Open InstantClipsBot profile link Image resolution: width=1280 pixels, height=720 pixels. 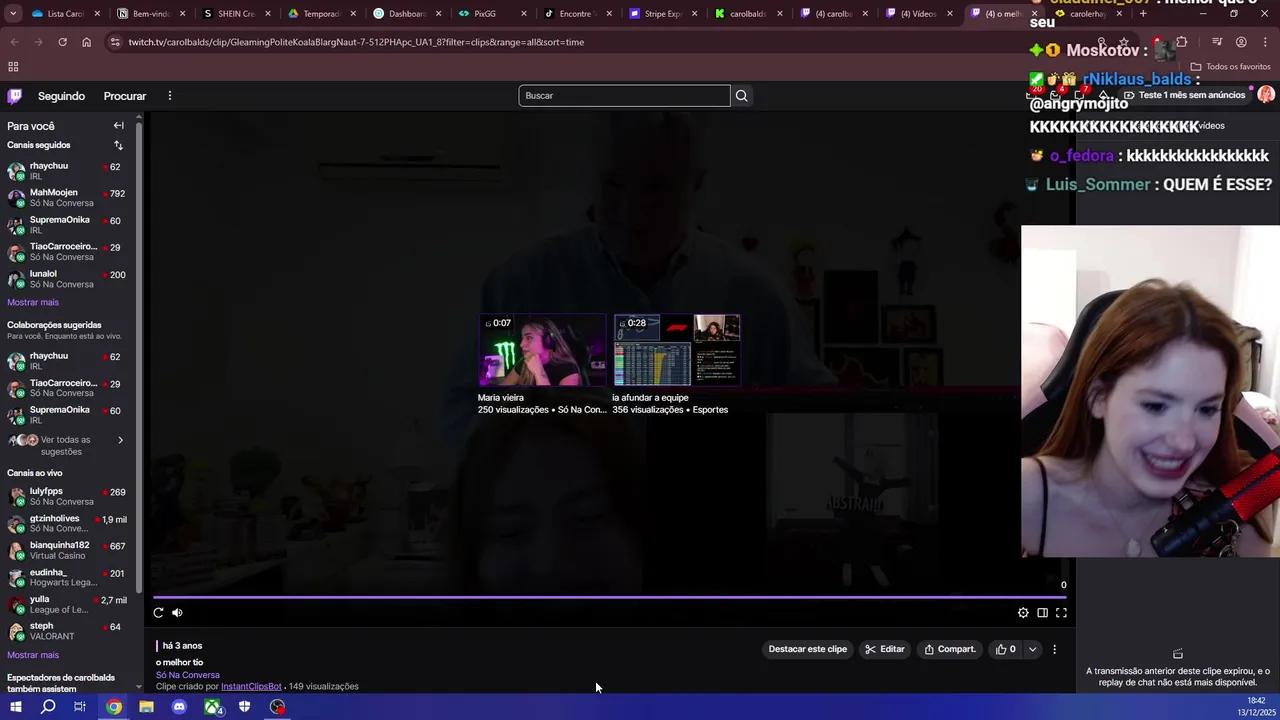251,687
